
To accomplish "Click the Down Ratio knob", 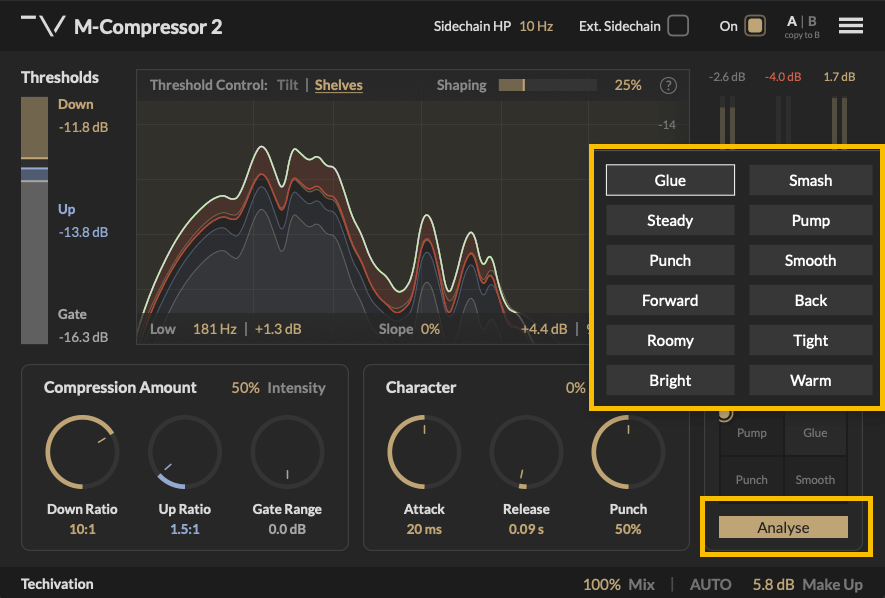I will pos(82,452).
